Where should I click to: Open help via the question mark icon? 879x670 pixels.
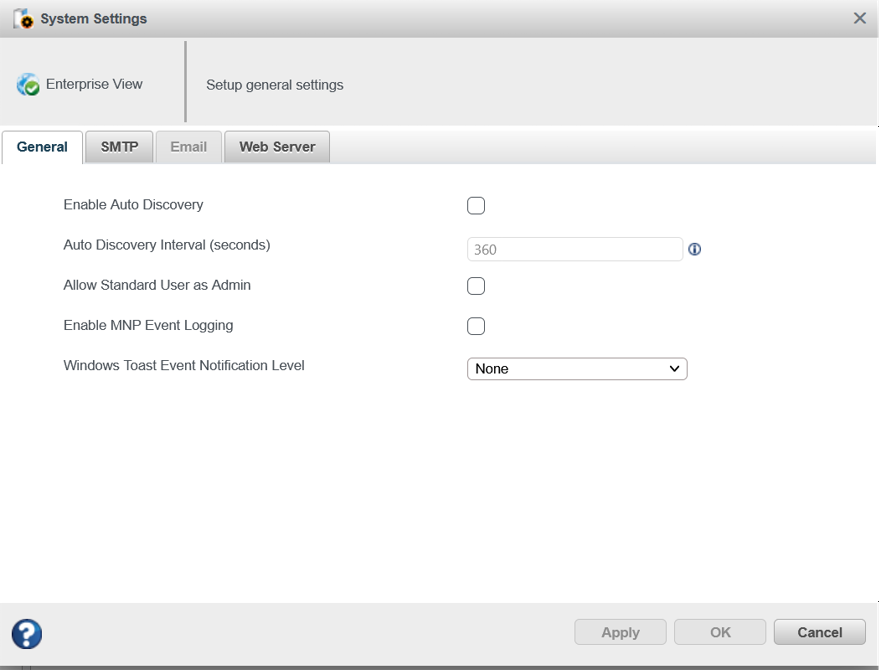(x=27, y=633)
